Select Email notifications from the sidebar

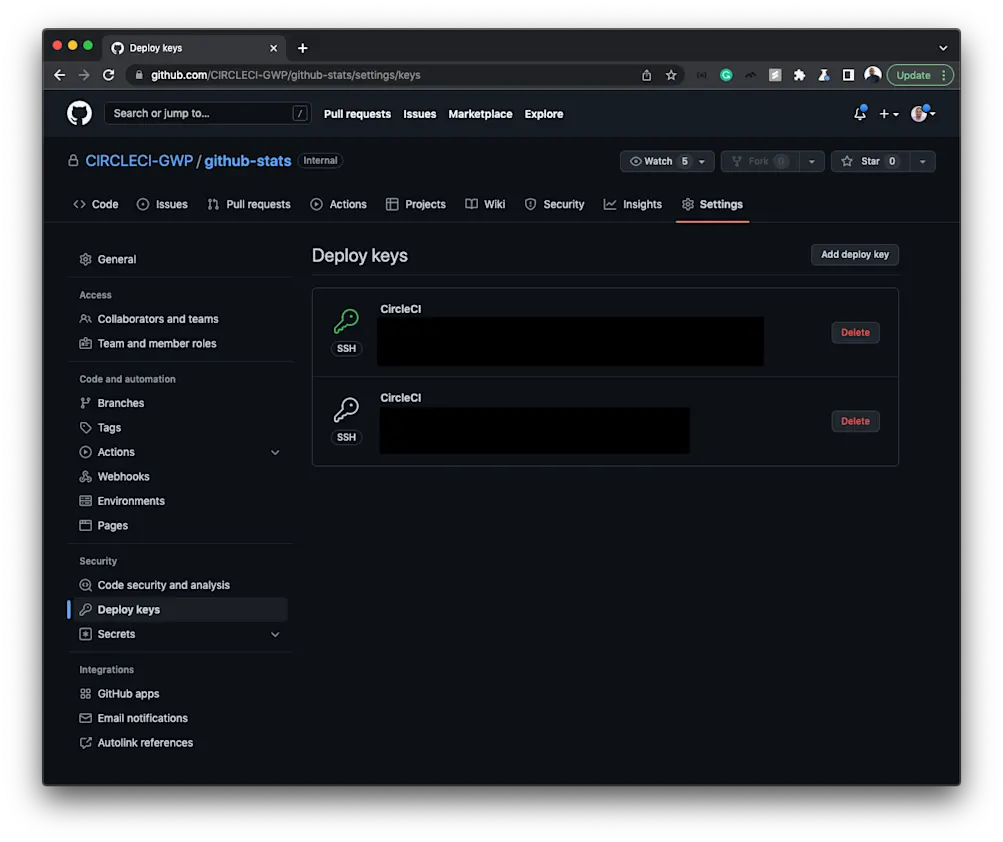[x=142, y=718]
